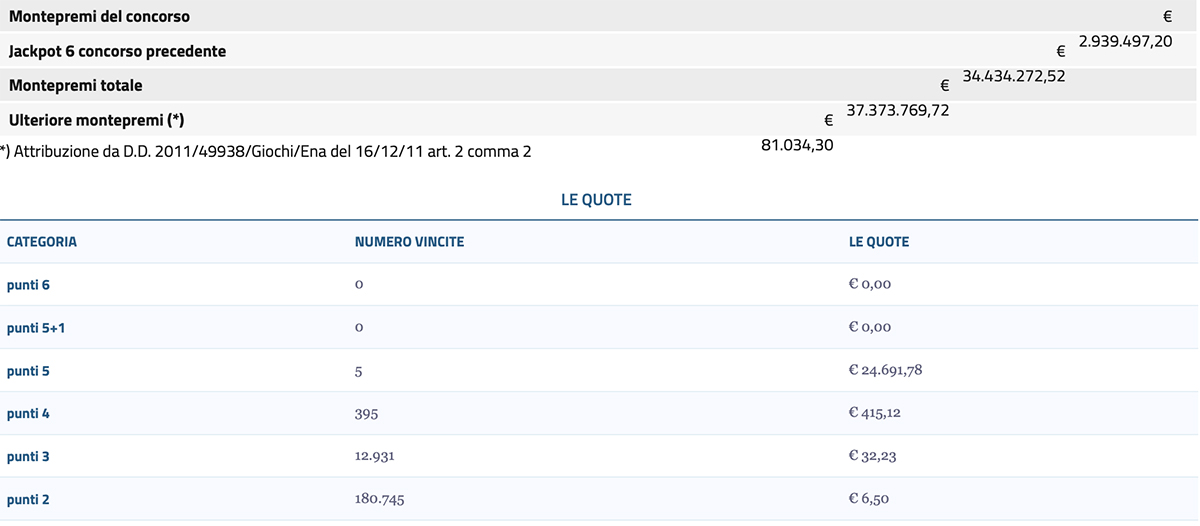Click the € 415,12 quota for punti 4

(874, 413)
